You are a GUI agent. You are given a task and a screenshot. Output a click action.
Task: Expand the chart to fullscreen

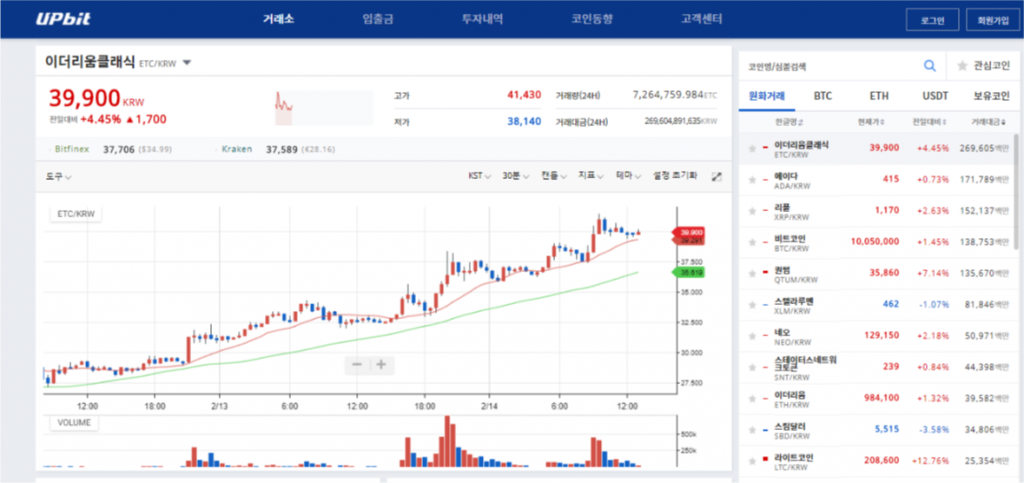(x=716, y=176)
